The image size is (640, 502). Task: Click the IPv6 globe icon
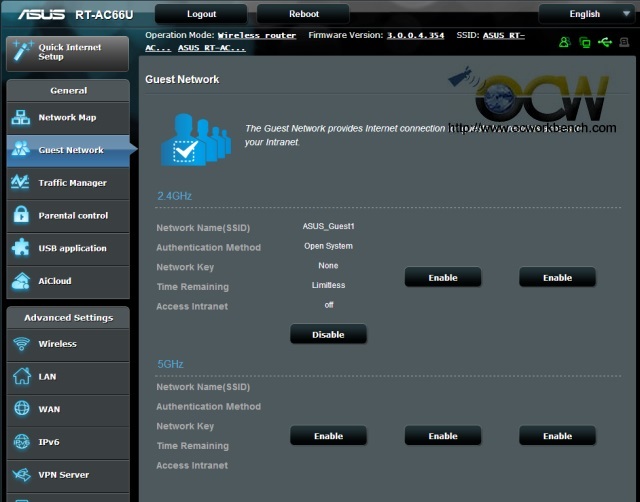[x=22, y=442]
